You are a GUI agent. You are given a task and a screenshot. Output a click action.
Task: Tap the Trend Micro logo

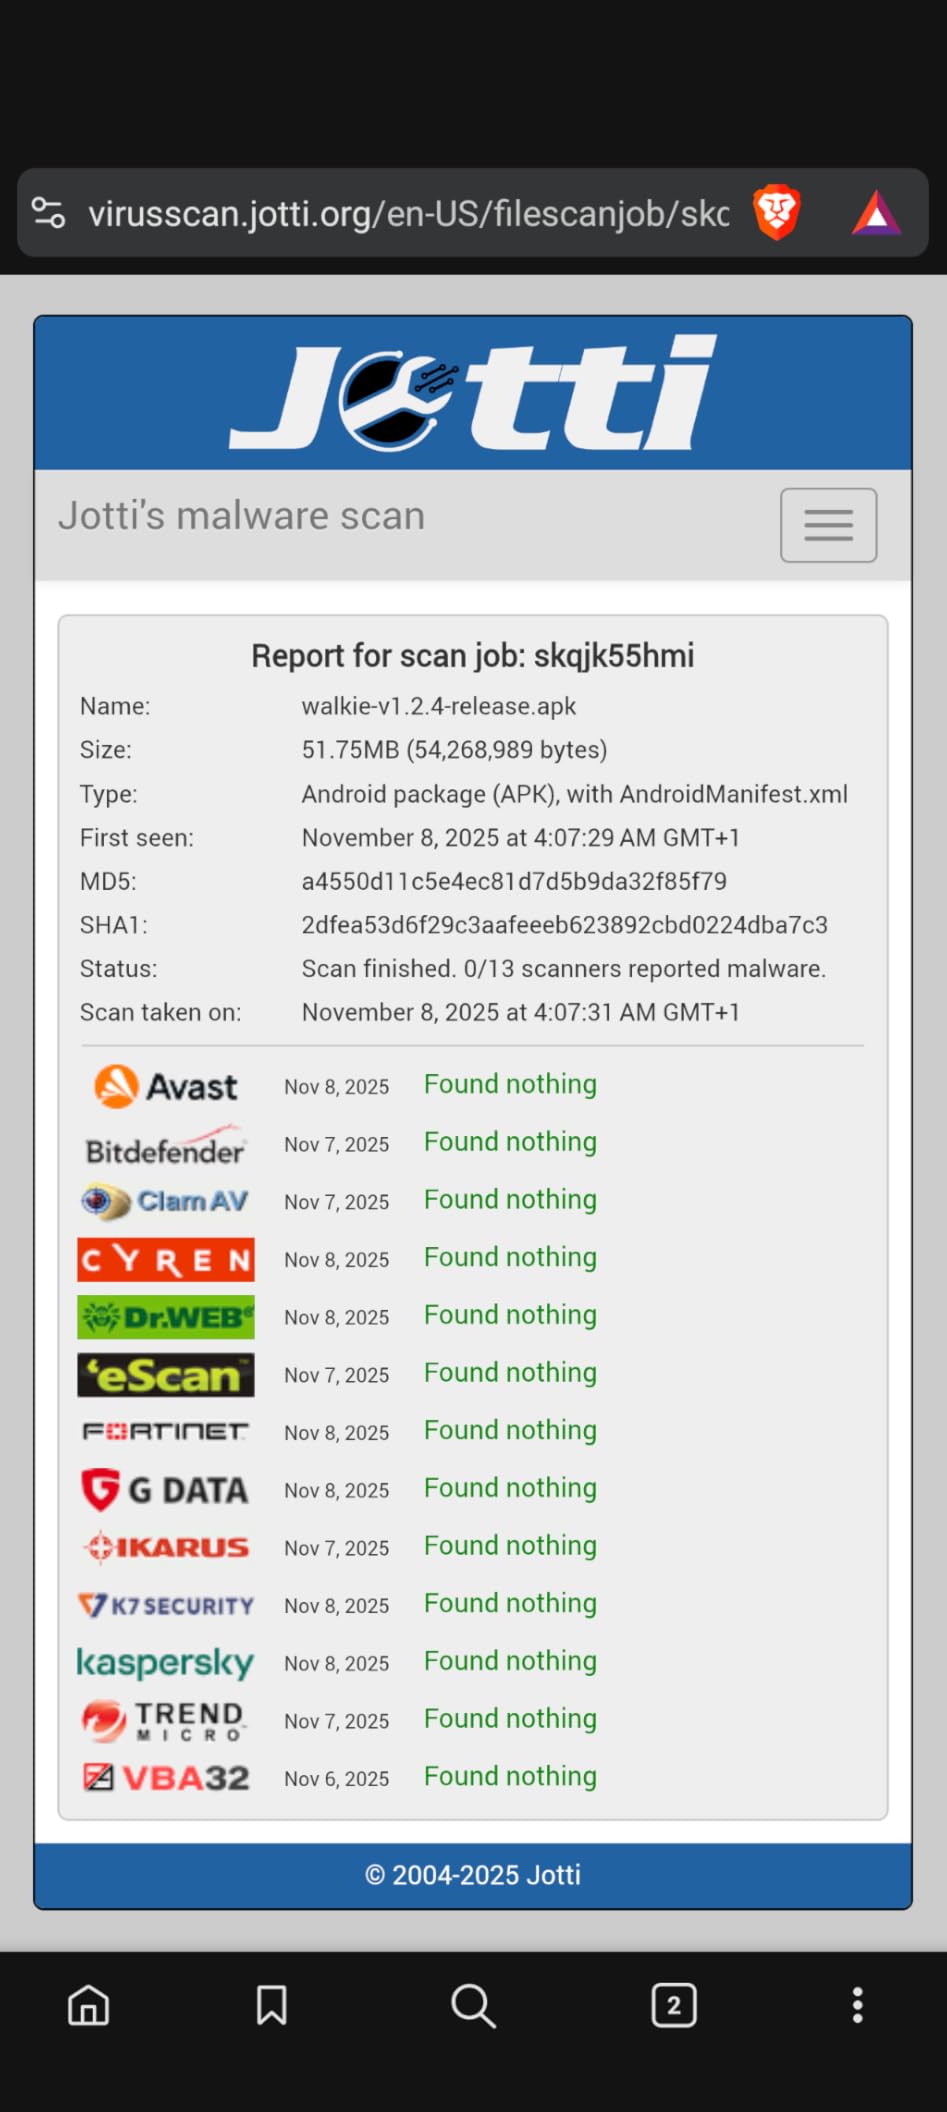166,1720
